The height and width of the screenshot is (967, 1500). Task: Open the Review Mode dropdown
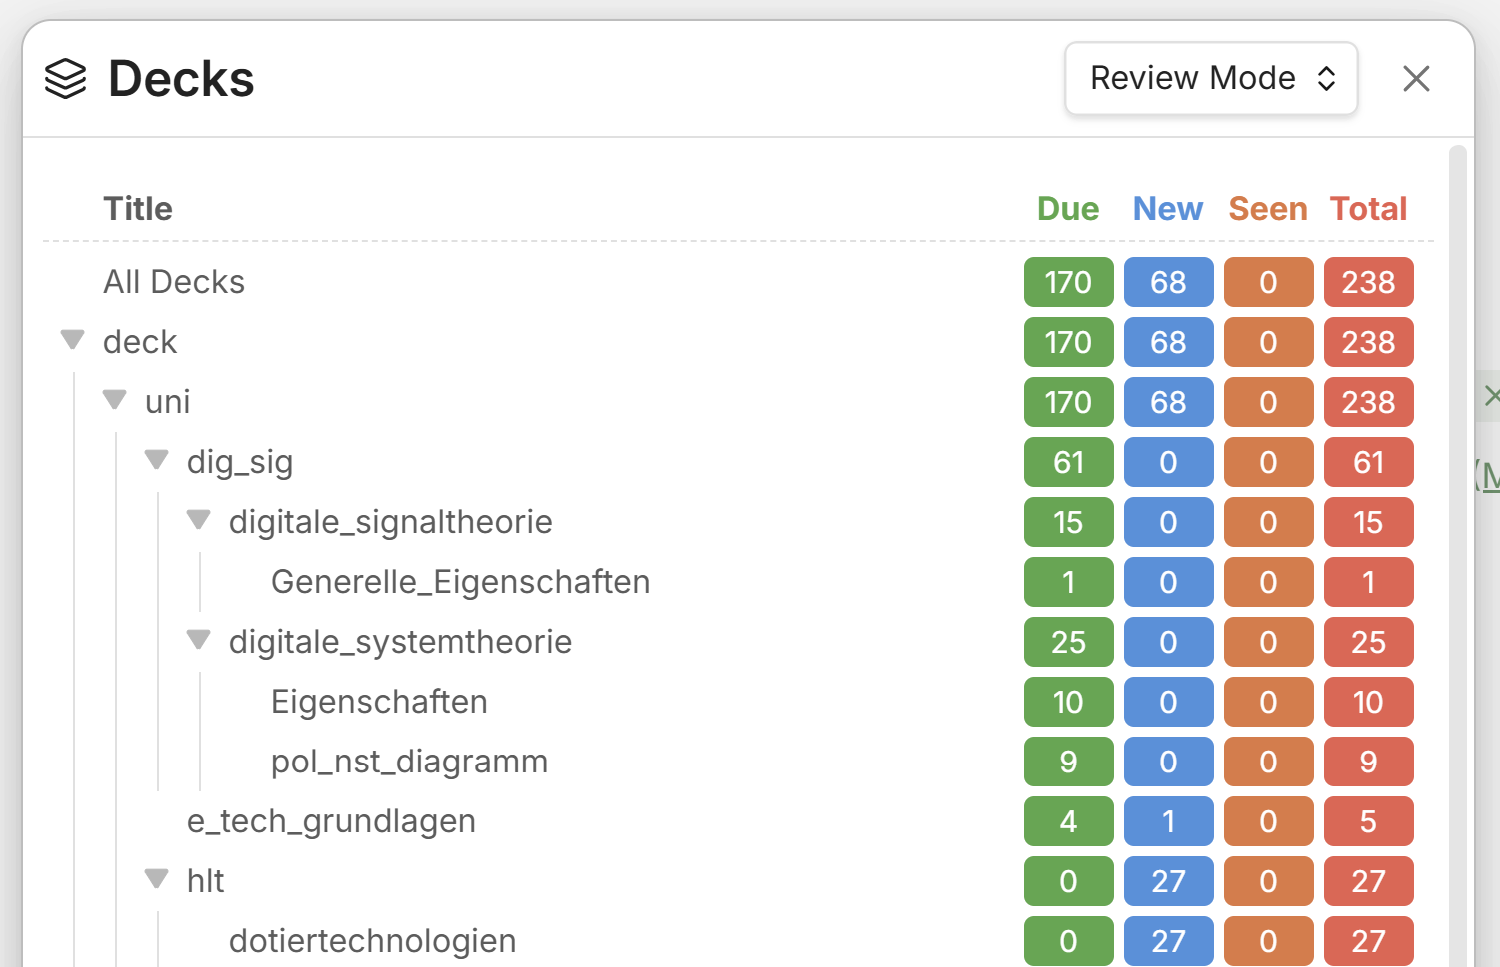click(x=1211, y=78)
